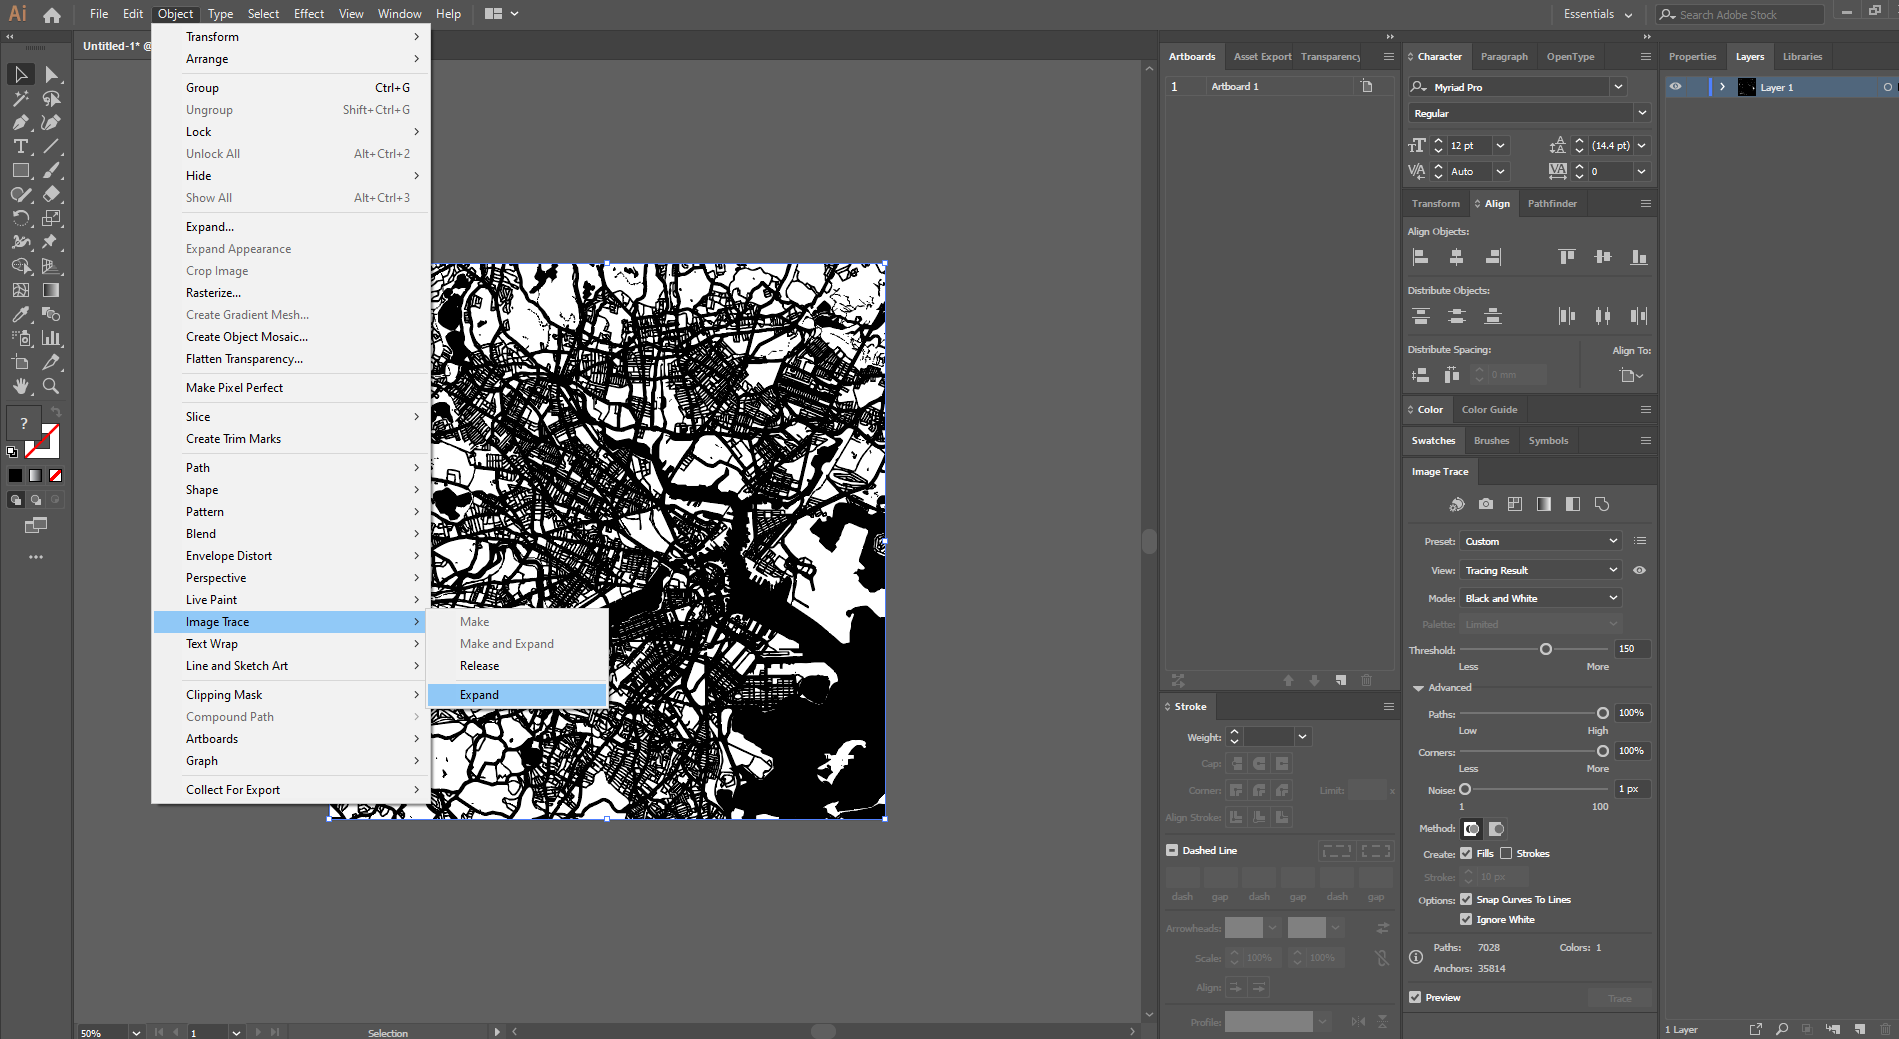Select the Zoom tool
The width and height of the screenshot is (1899, 1039).
50,386
